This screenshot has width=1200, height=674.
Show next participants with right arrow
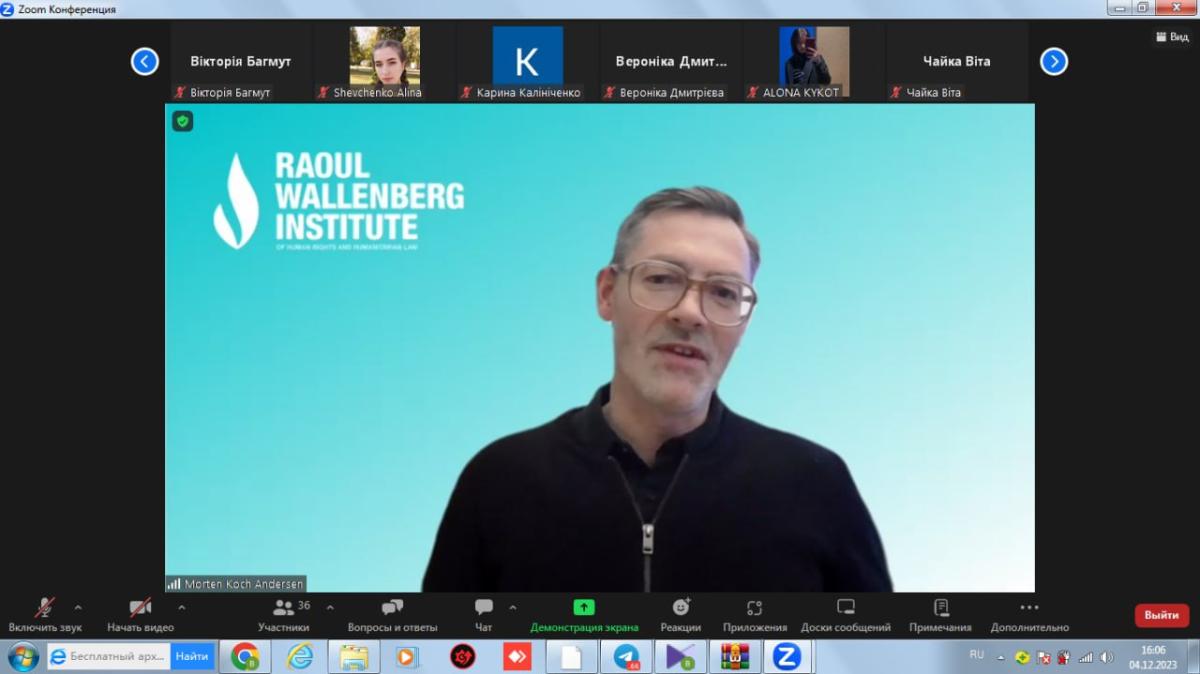(x=1053, y=62)
